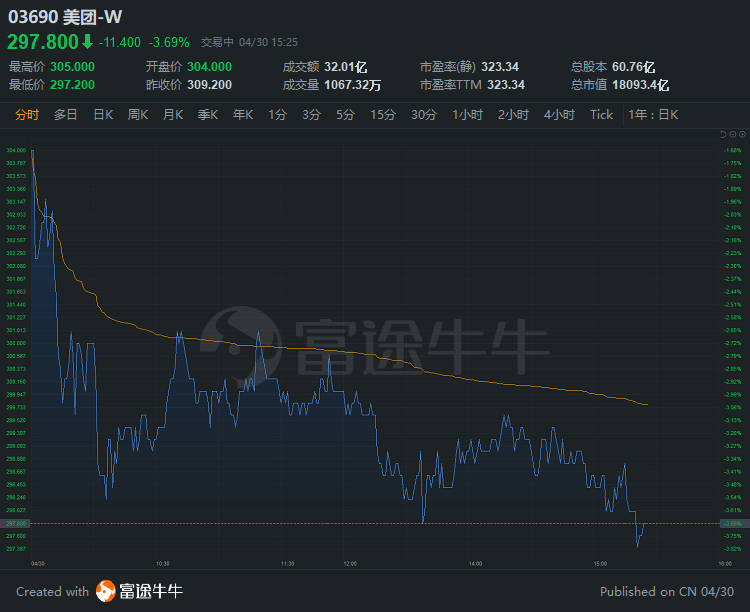750x612 pixels.
Task: Click the green down-arrow beside price 297.800
Action: [88, 42]
